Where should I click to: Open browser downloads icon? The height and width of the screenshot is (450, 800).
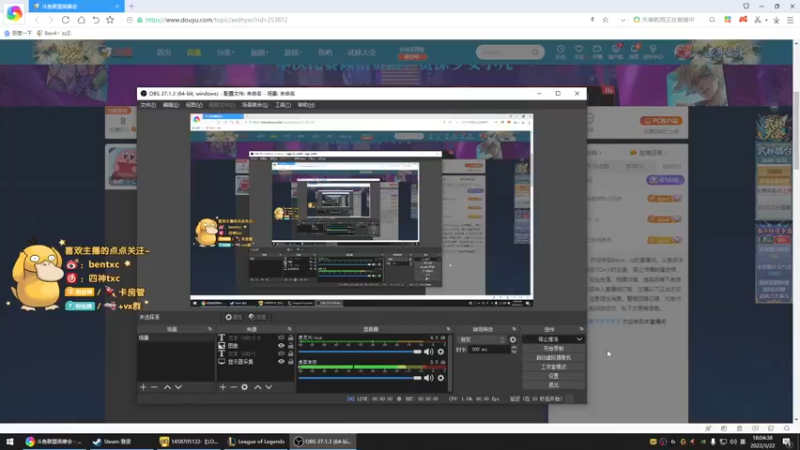point(777,20)
